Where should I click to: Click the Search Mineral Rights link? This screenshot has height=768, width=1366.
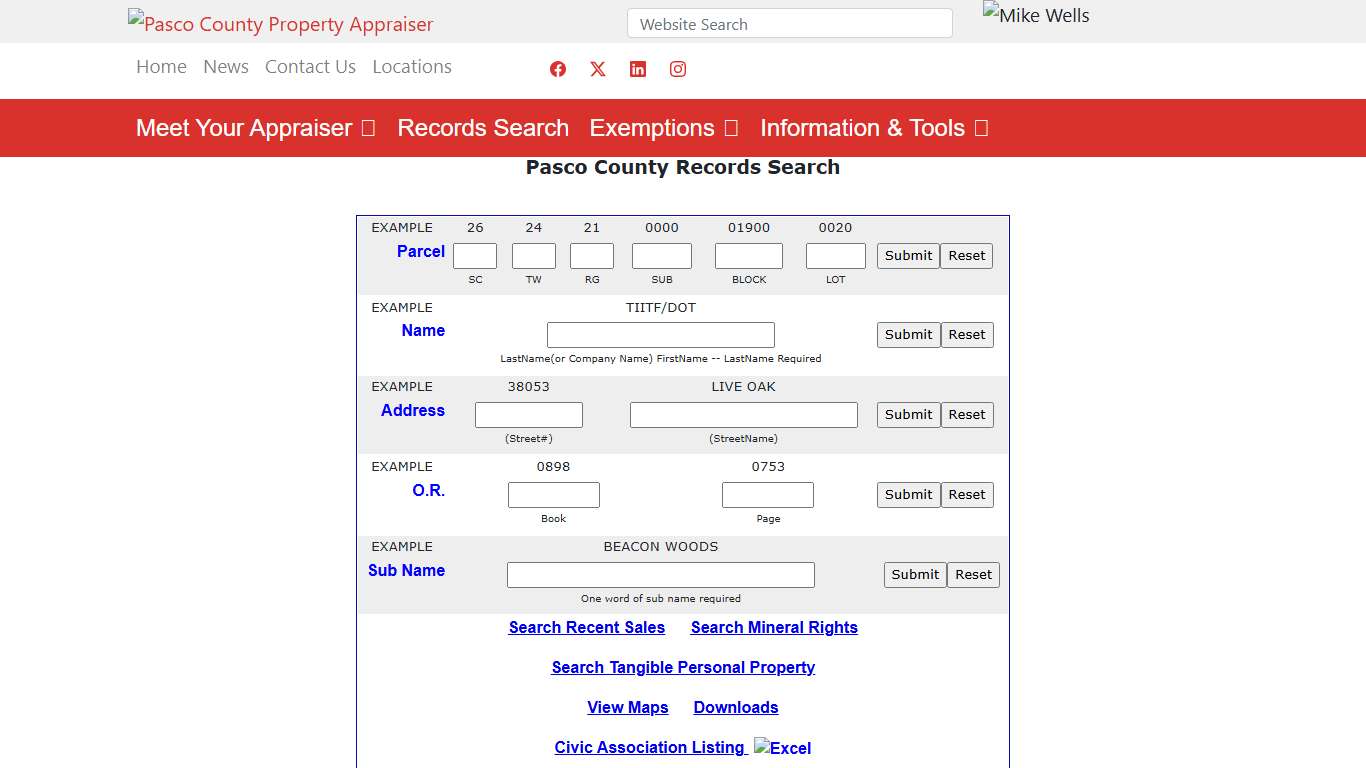click(774, 627)
